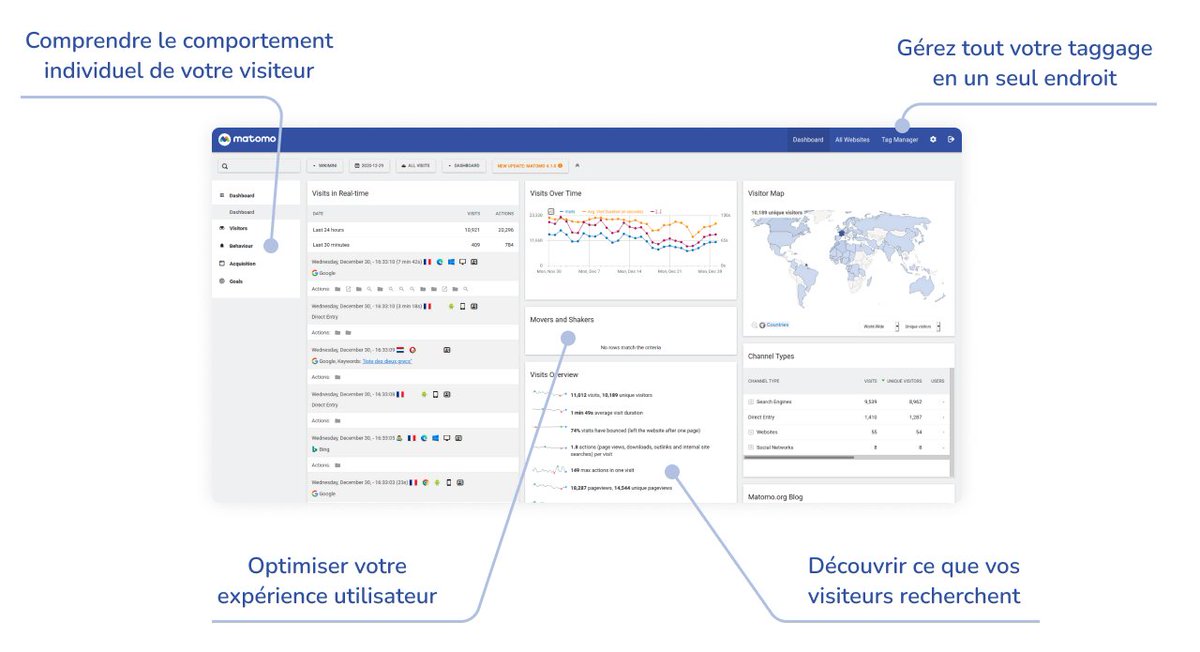This screenshot has height=652, width=1200.
Task: Click the Matomo.org Blog widget title
Action: (x=775, y=496)
